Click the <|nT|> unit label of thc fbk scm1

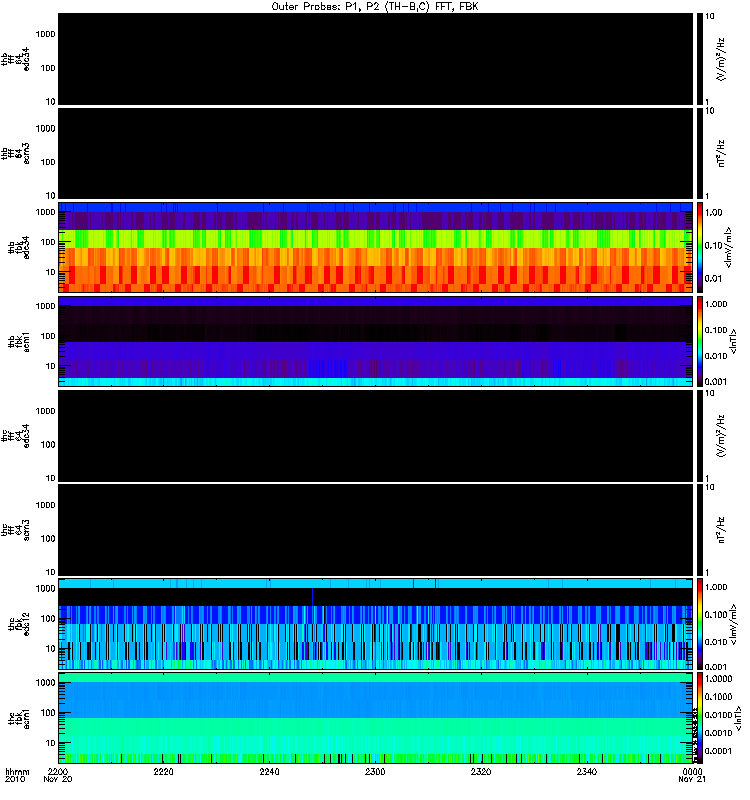pos(739,718)
